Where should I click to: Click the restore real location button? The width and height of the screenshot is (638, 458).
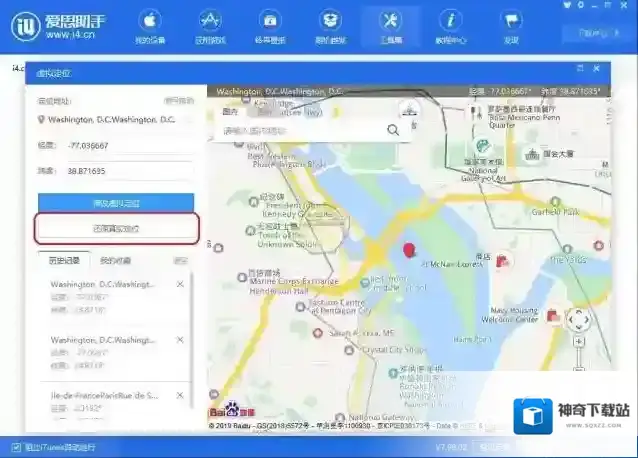tap(116, 228)
